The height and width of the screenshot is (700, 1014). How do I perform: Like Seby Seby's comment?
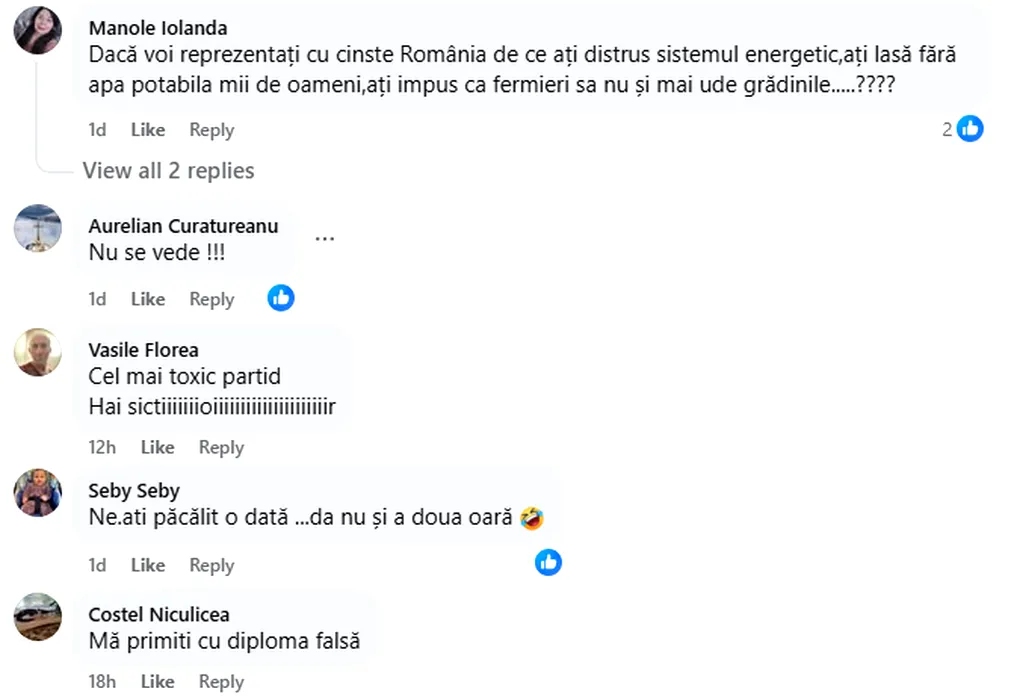tap(148, 565)
